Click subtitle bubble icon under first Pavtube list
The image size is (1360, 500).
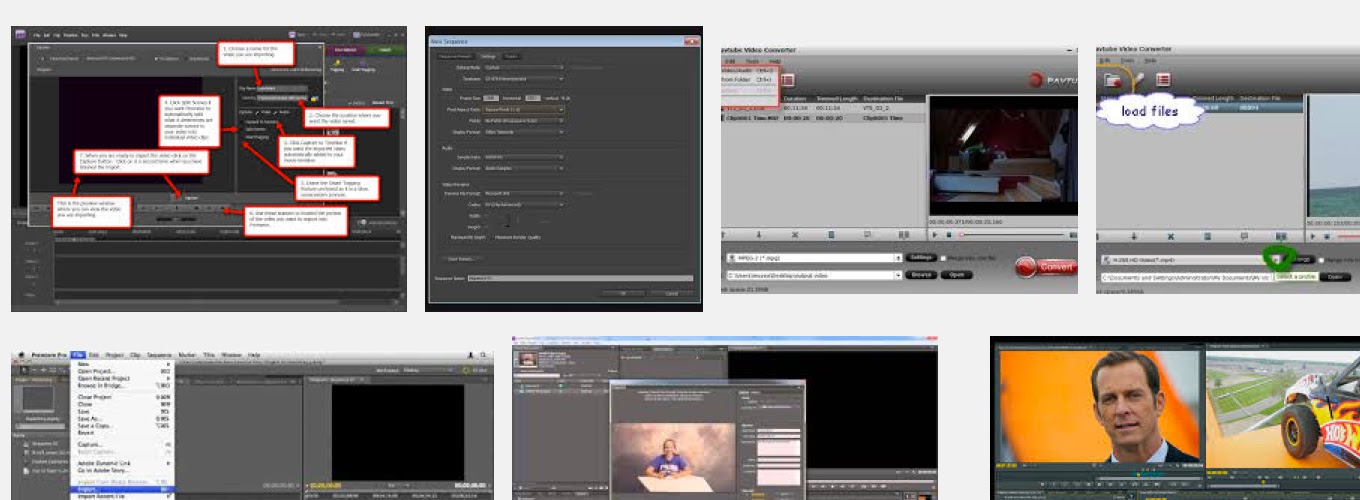pyautogui.click(x=868, y=234)
